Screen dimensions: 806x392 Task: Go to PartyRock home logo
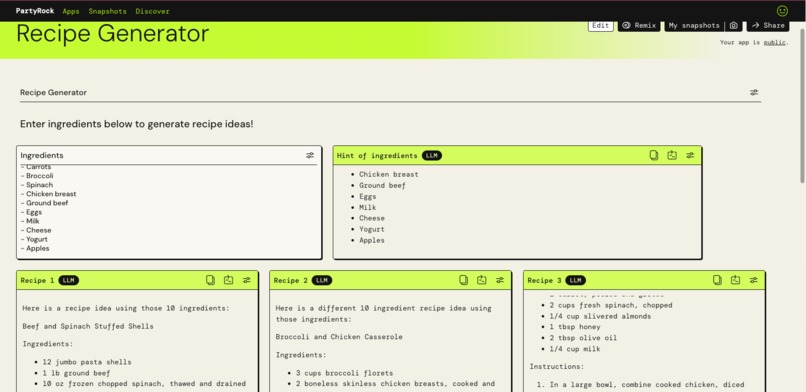(35, 11)
